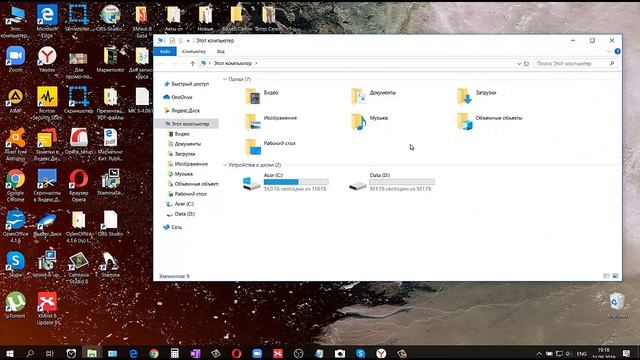Open OneNote from the taskbar
This screenshot has width=640, height=360.
click(196, 353)
